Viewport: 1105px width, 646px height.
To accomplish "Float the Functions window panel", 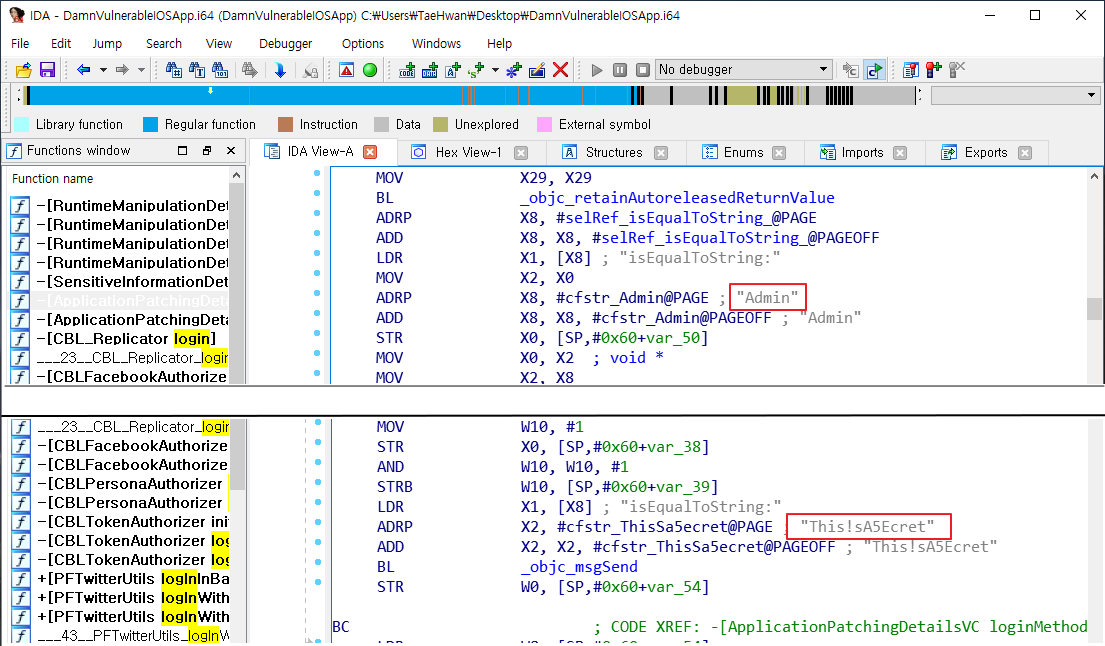I will coord(206,151).
